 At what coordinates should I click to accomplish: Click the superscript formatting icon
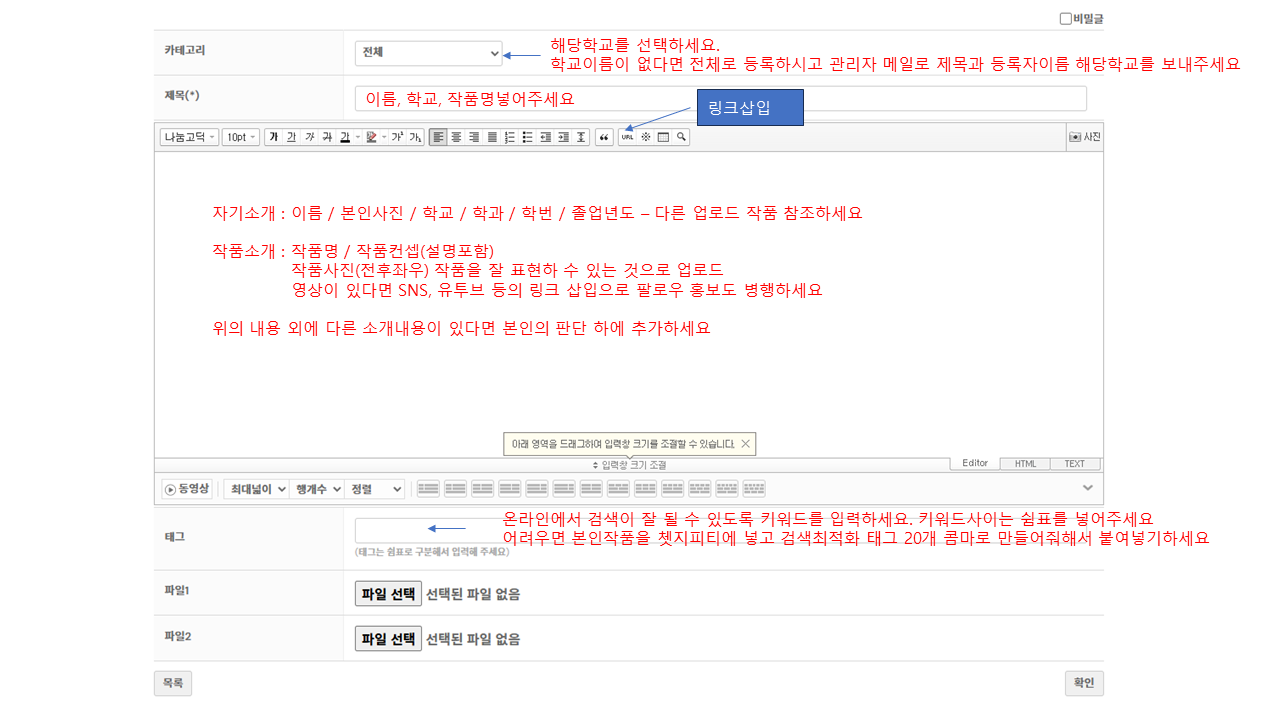[397, 137]
